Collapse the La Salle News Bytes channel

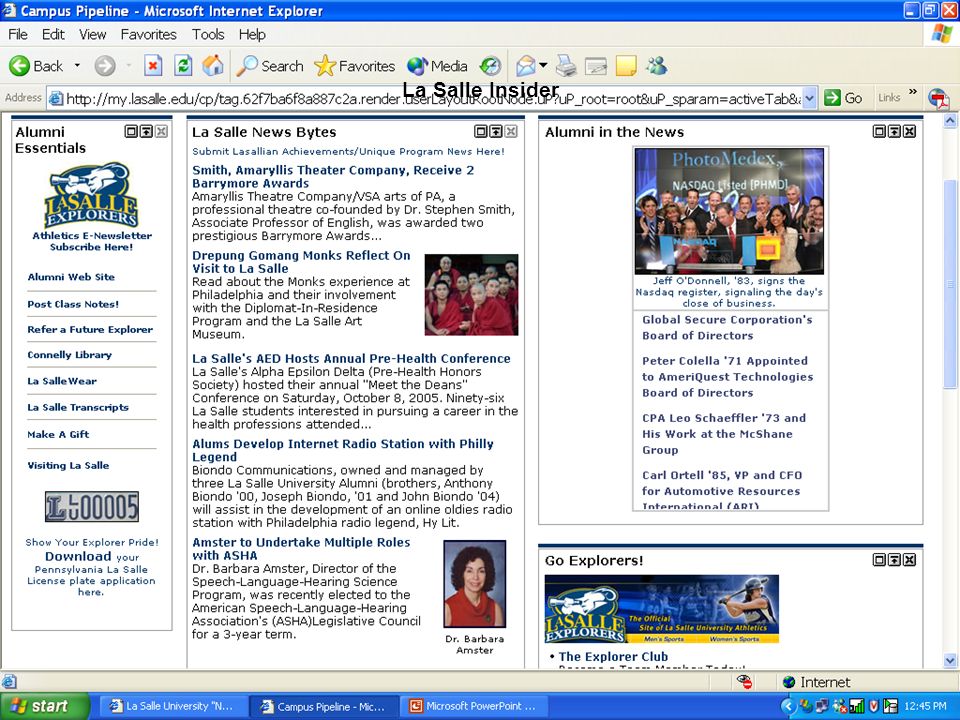point(495,131)
